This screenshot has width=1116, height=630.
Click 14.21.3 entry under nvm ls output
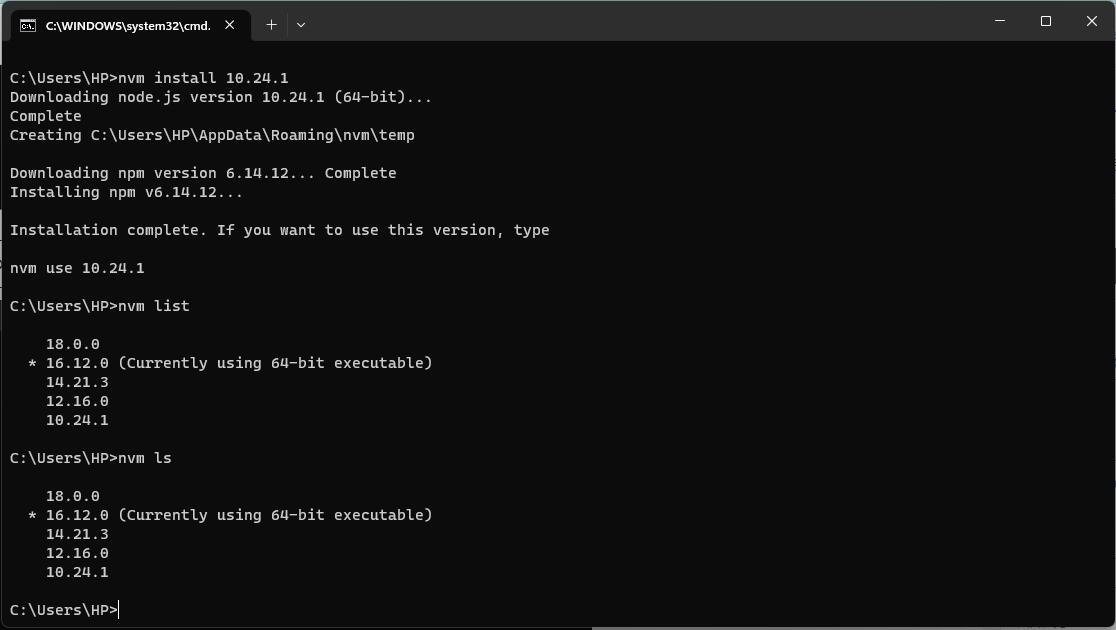coord(77,535)
